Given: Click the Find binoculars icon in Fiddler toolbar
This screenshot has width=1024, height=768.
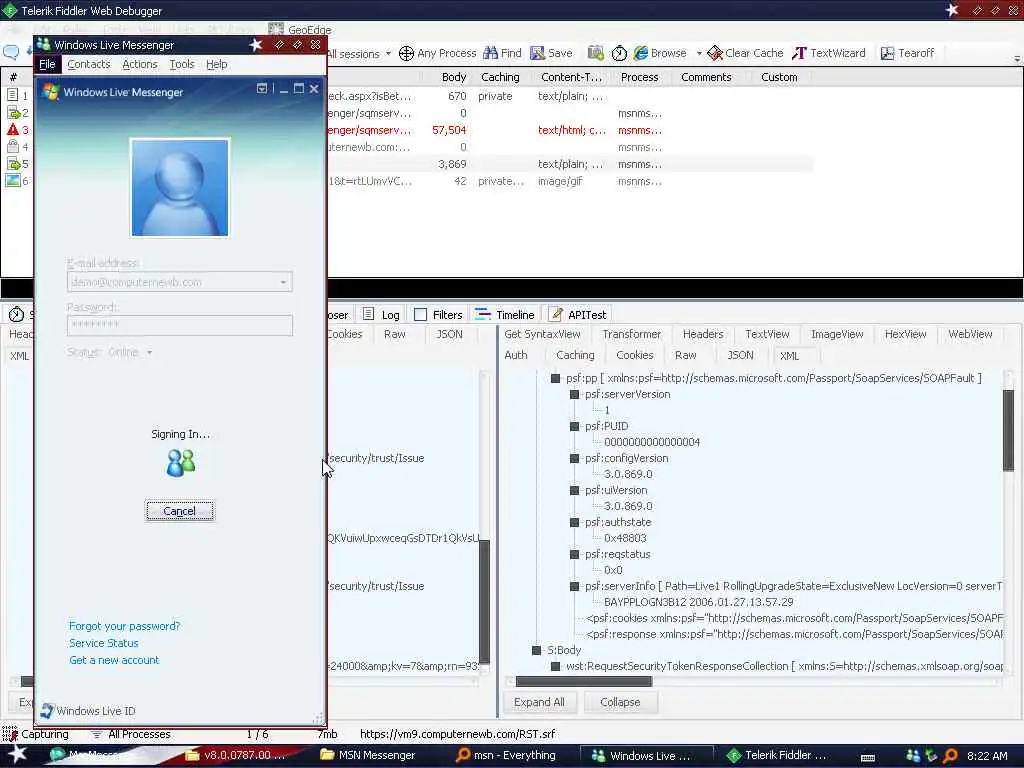Looking at the screenshot, I should tap(490, 53).
